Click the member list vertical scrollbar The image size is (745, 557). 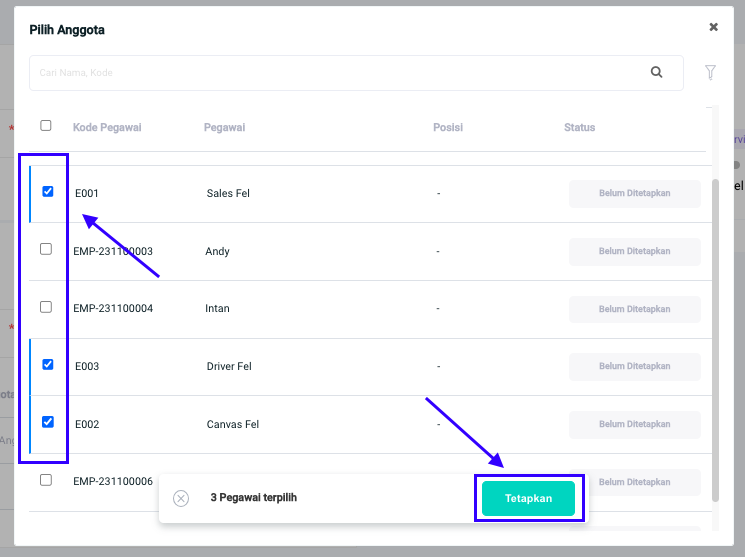(715, 340)
